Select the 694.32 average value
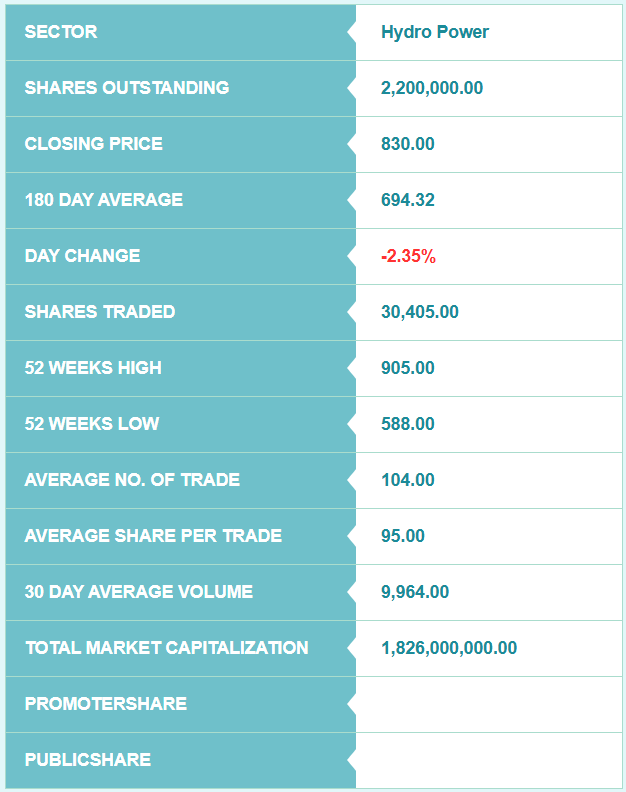This screenshot has width=626, height=792. (x=408, y=200)
